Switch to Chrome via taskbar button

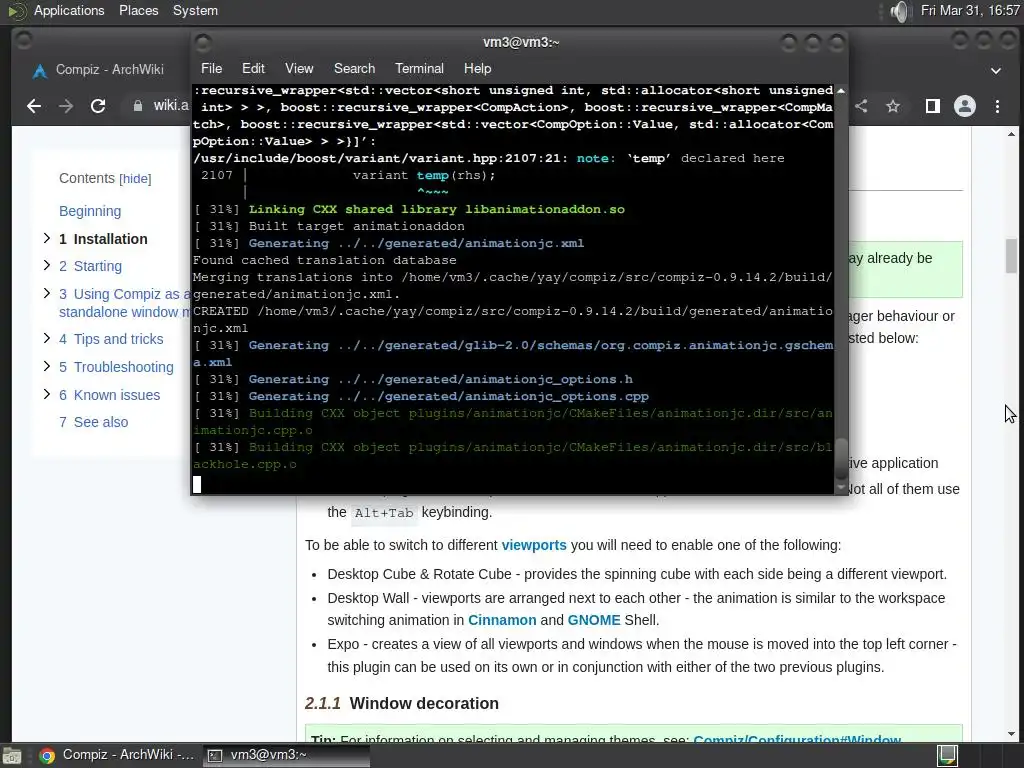pyautogui.click(x=116, y=755)
